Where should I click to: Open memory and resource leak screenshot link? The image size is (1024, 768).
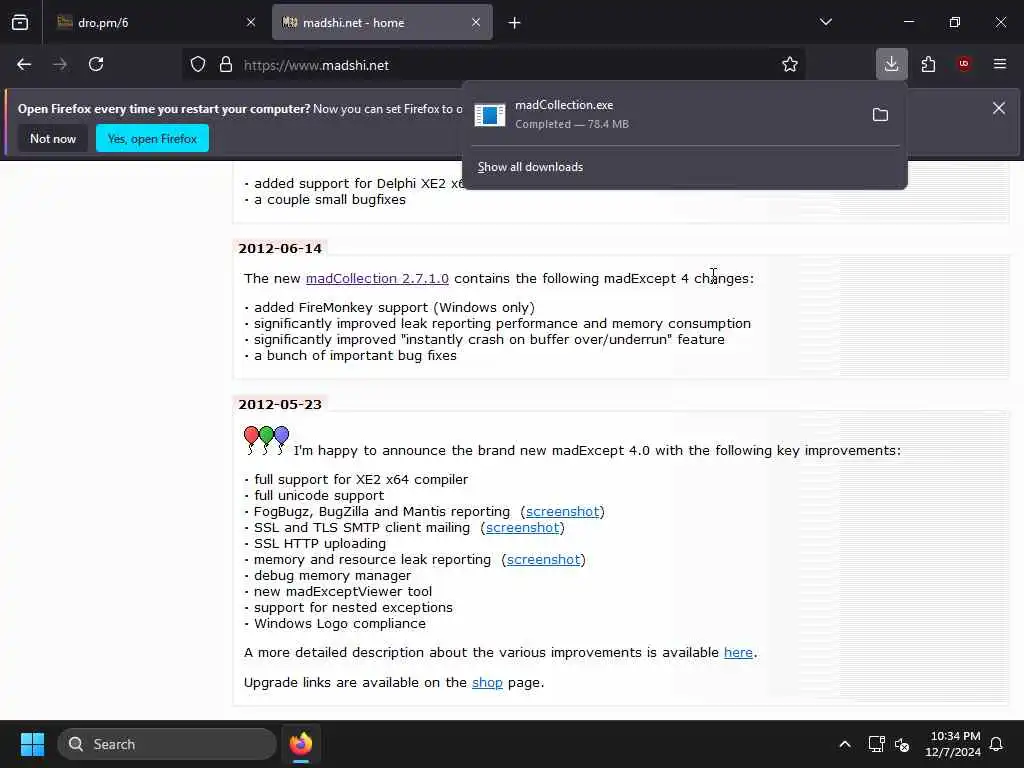(543, 560)
